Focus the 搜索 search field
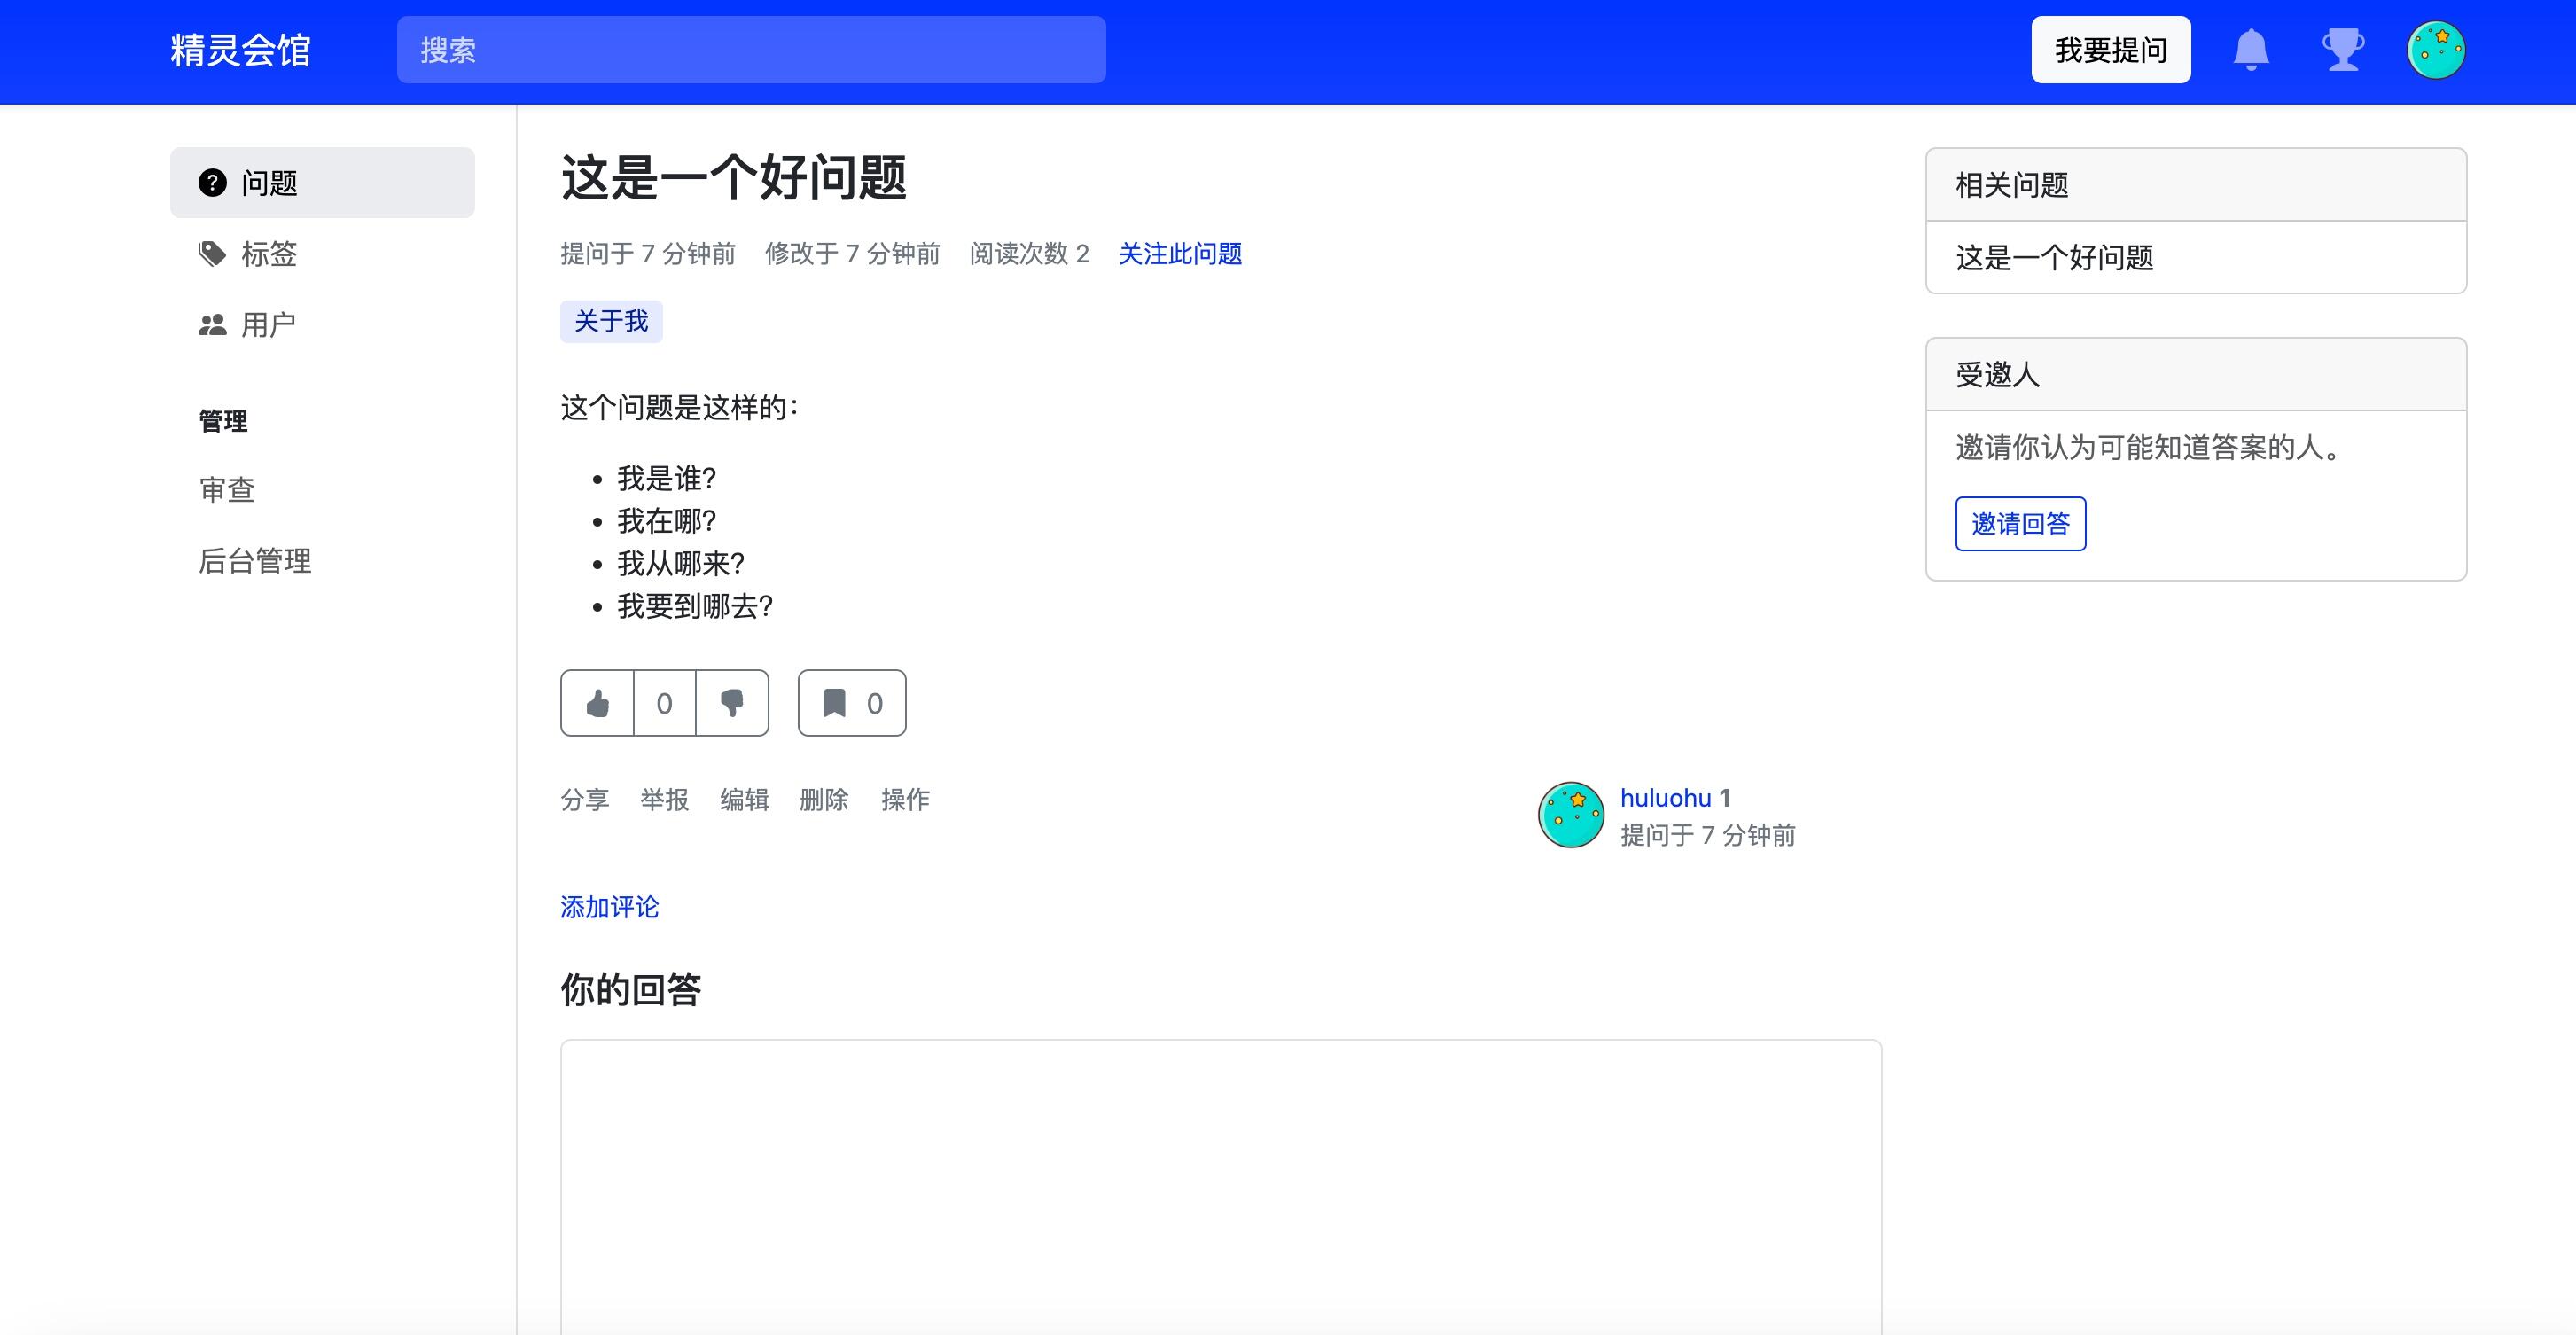The height and width of the screenshot is (1335, 2576). coord(750,50)
